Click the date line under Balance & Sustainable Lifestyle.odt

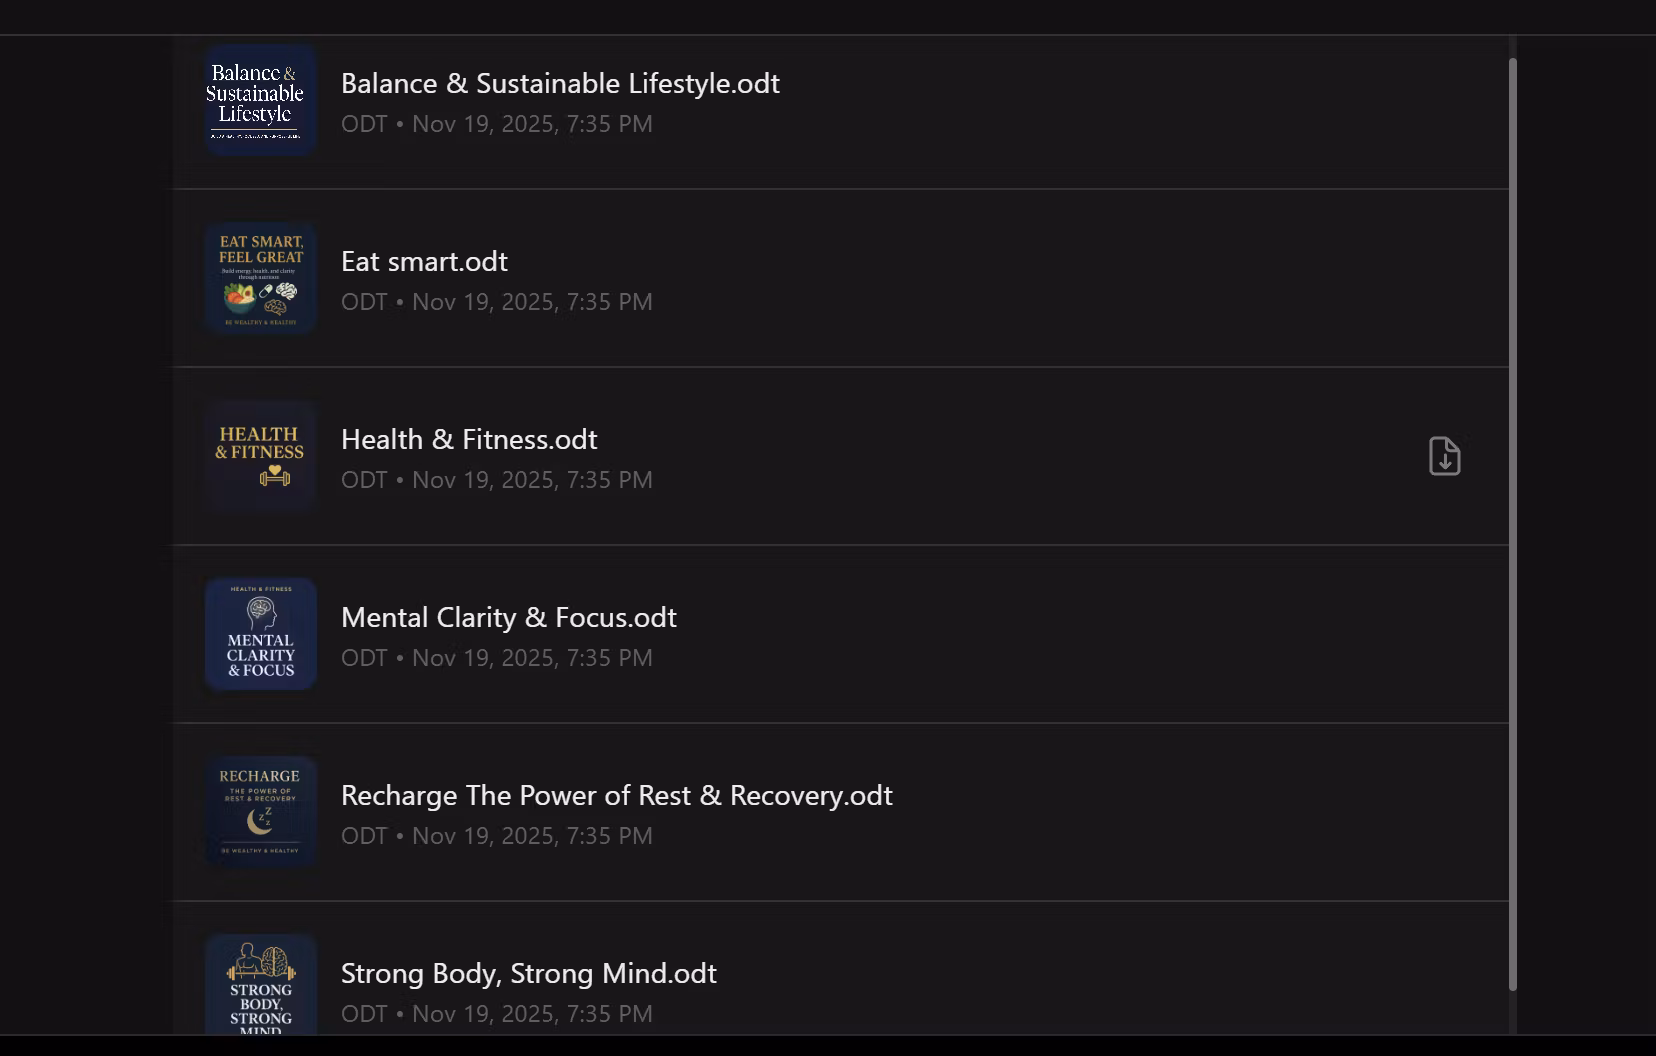click(496, 124)
